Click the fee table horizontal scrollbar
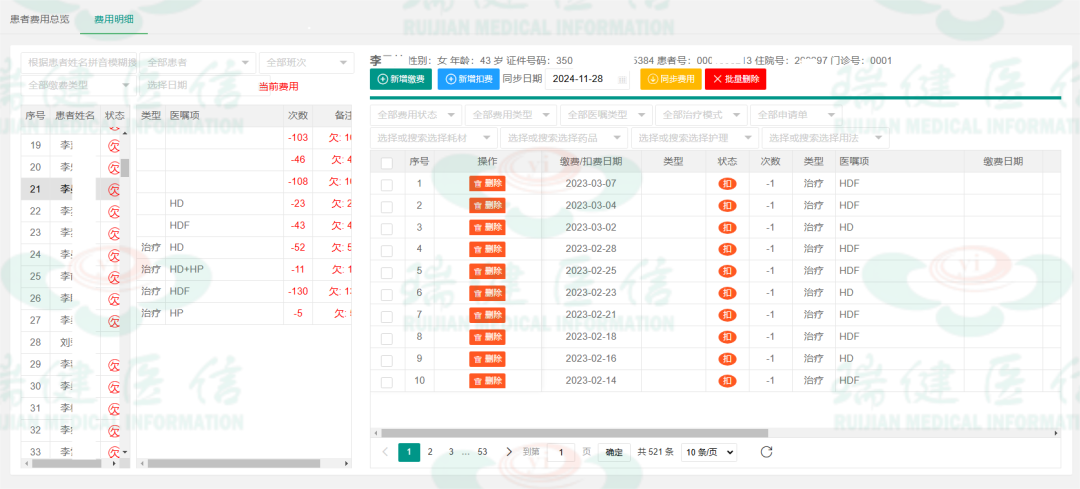 [574, 433]
